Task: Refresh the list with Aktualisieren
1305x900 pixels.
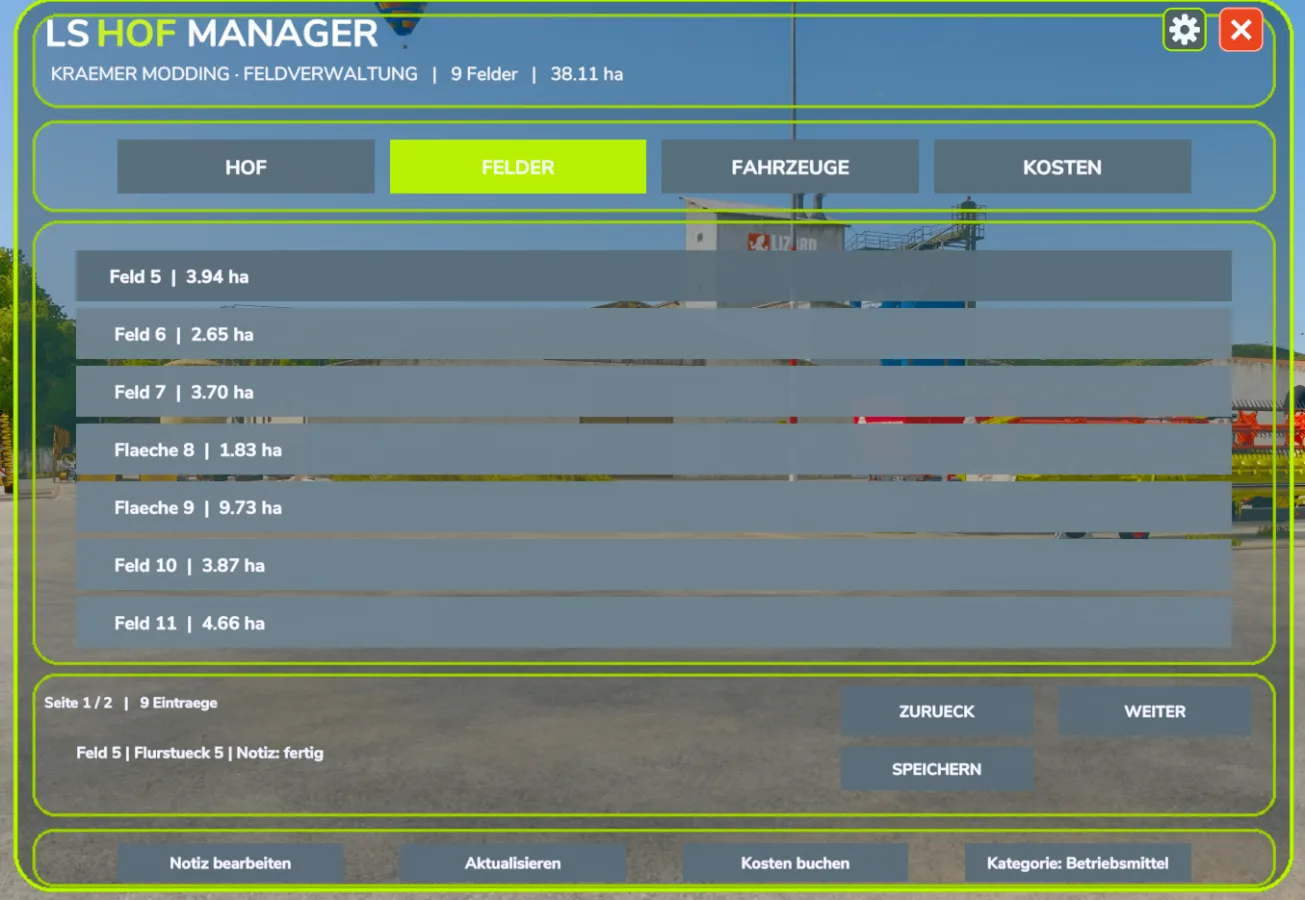Action: [513, 863]
